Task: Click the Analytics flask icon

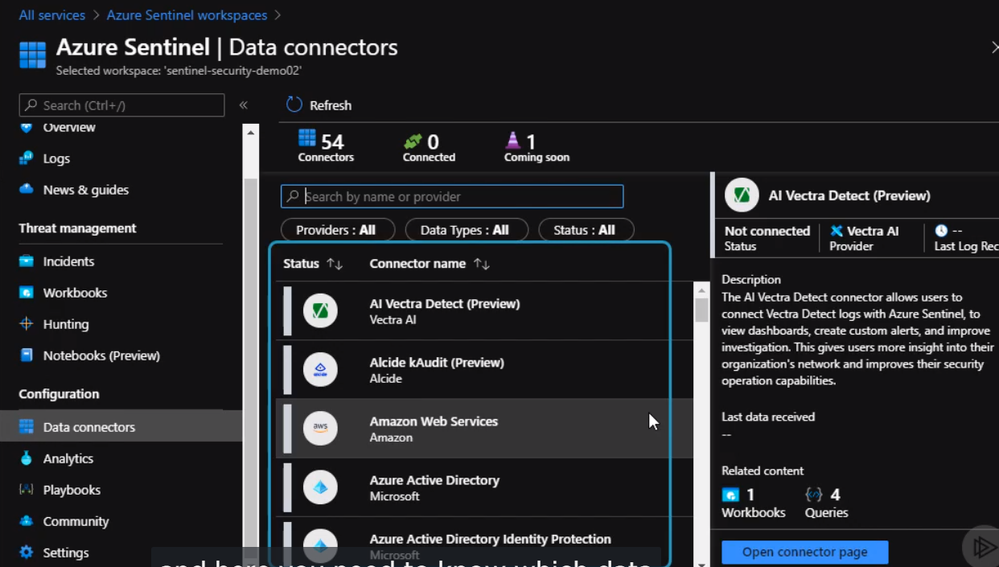Action: [x=26, y=458]
